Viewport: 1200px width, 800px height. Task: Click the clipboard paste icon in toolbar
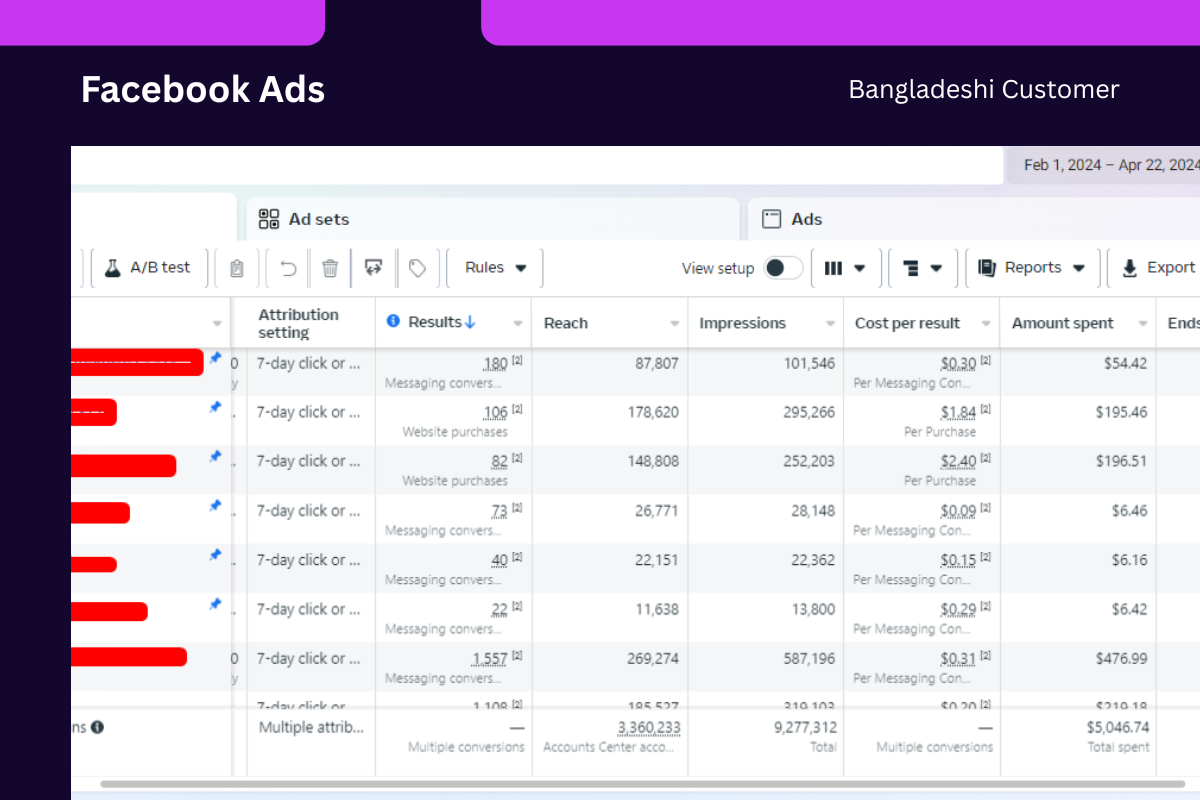237,268
